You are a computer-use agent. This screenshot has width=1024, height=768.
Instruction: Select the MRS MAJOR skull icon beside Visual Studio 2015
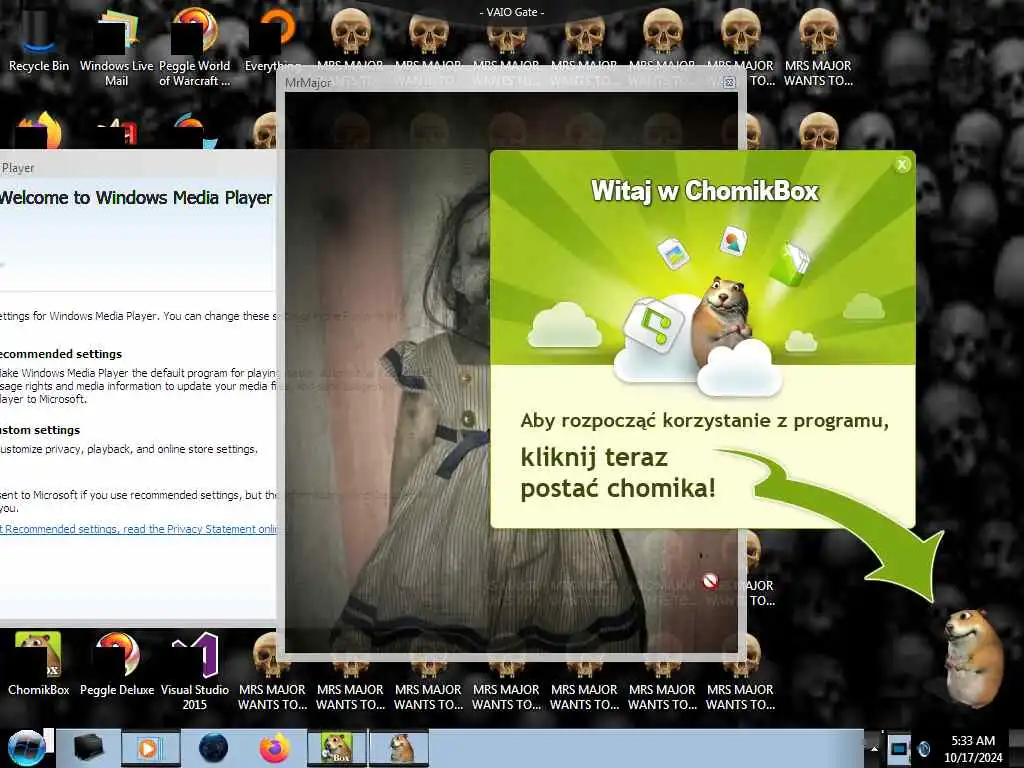point(272,671)
